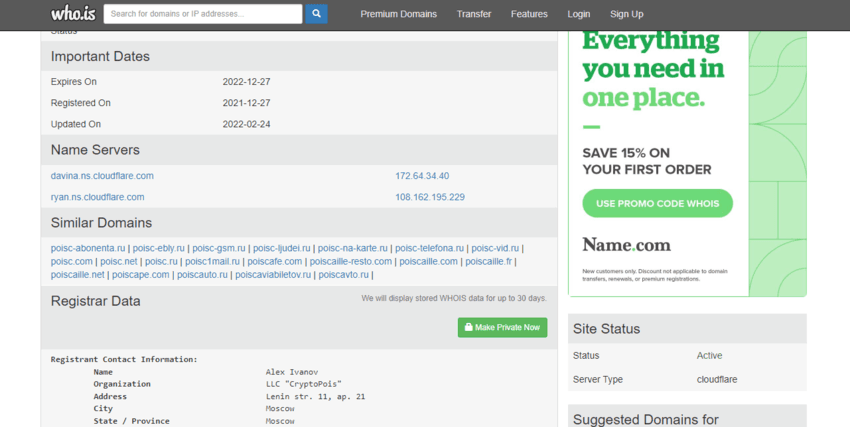Click the magnifier search button

317,14
